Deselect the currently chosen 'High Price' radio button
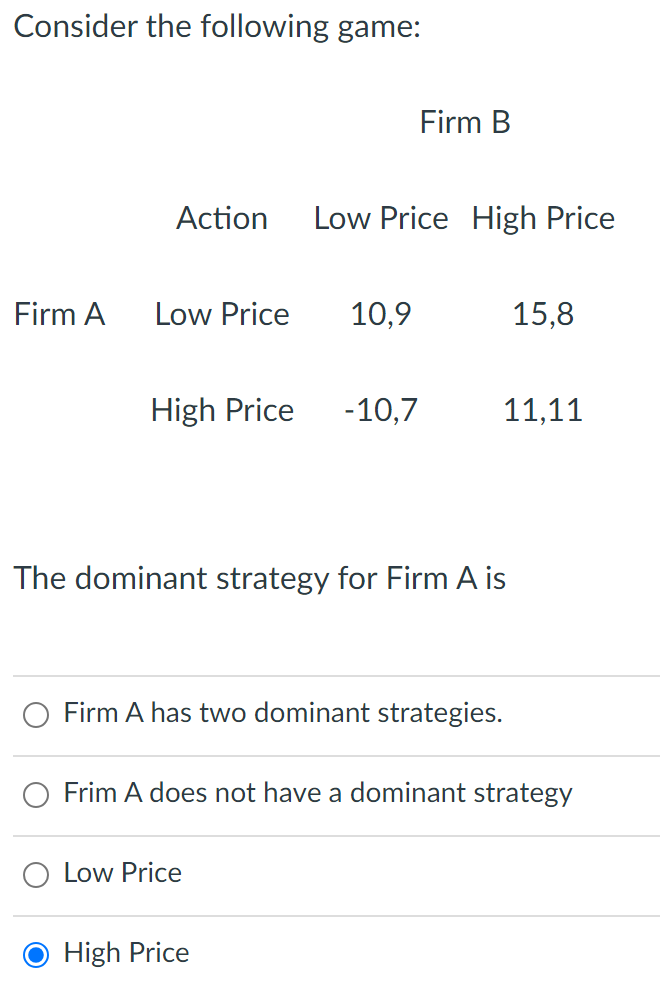This screenshot has height=998, width=660. [36, 955]
